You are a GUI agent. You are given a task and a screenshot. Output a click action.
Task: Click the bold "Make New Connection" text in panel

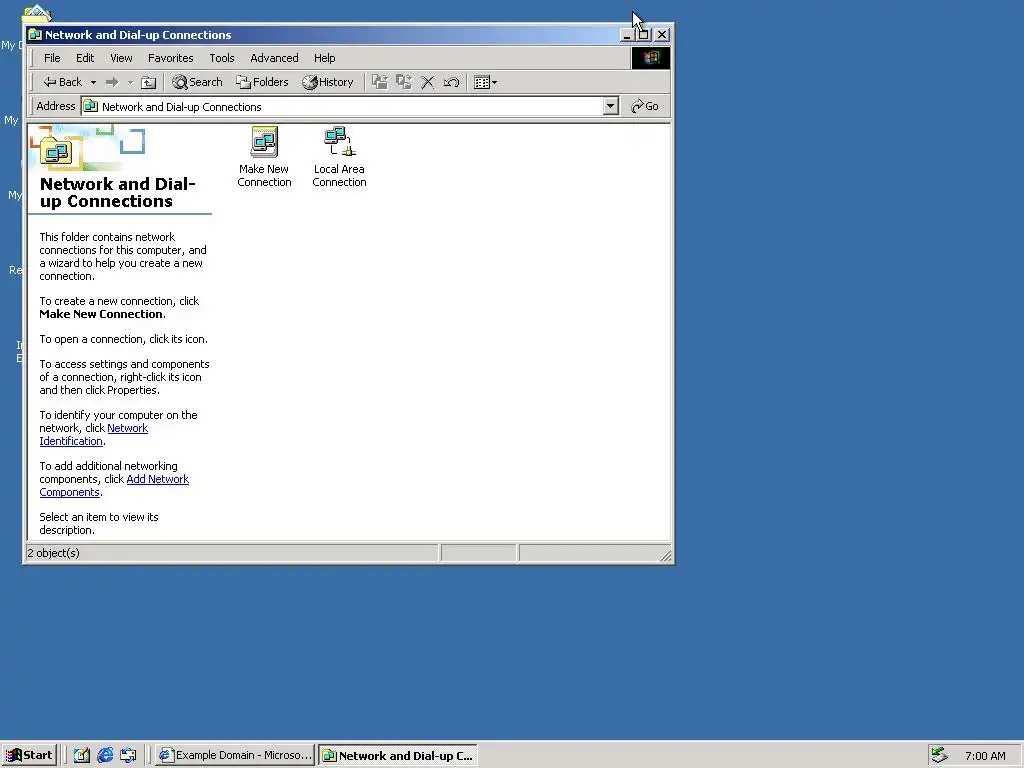[101, 314]
